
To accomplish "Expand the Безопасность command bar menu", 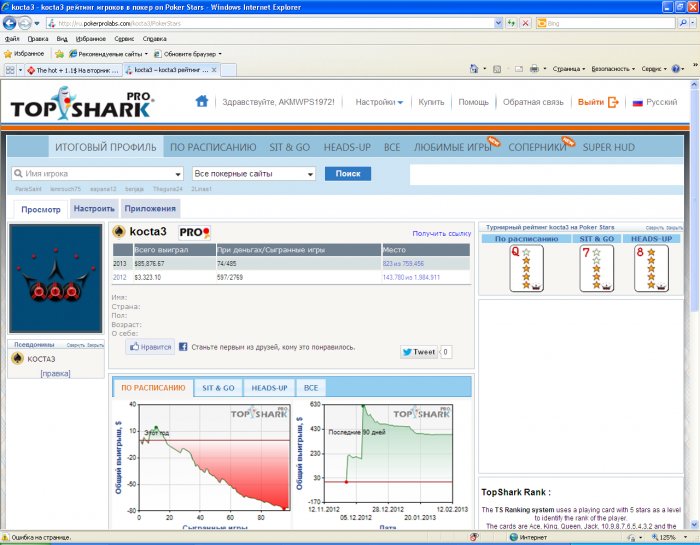I will [x=613, y=69].
